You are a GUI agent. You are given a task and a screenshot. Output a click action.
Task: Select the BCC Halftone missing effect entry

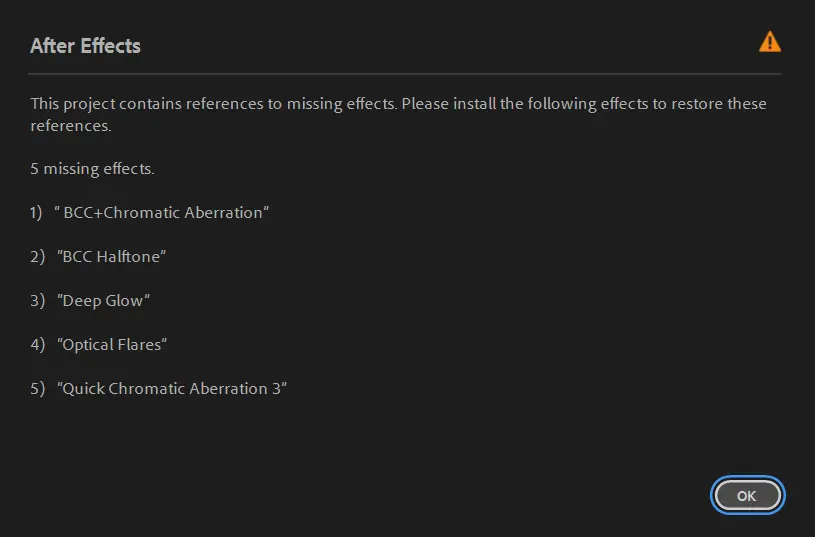click(x=112, y=257)
